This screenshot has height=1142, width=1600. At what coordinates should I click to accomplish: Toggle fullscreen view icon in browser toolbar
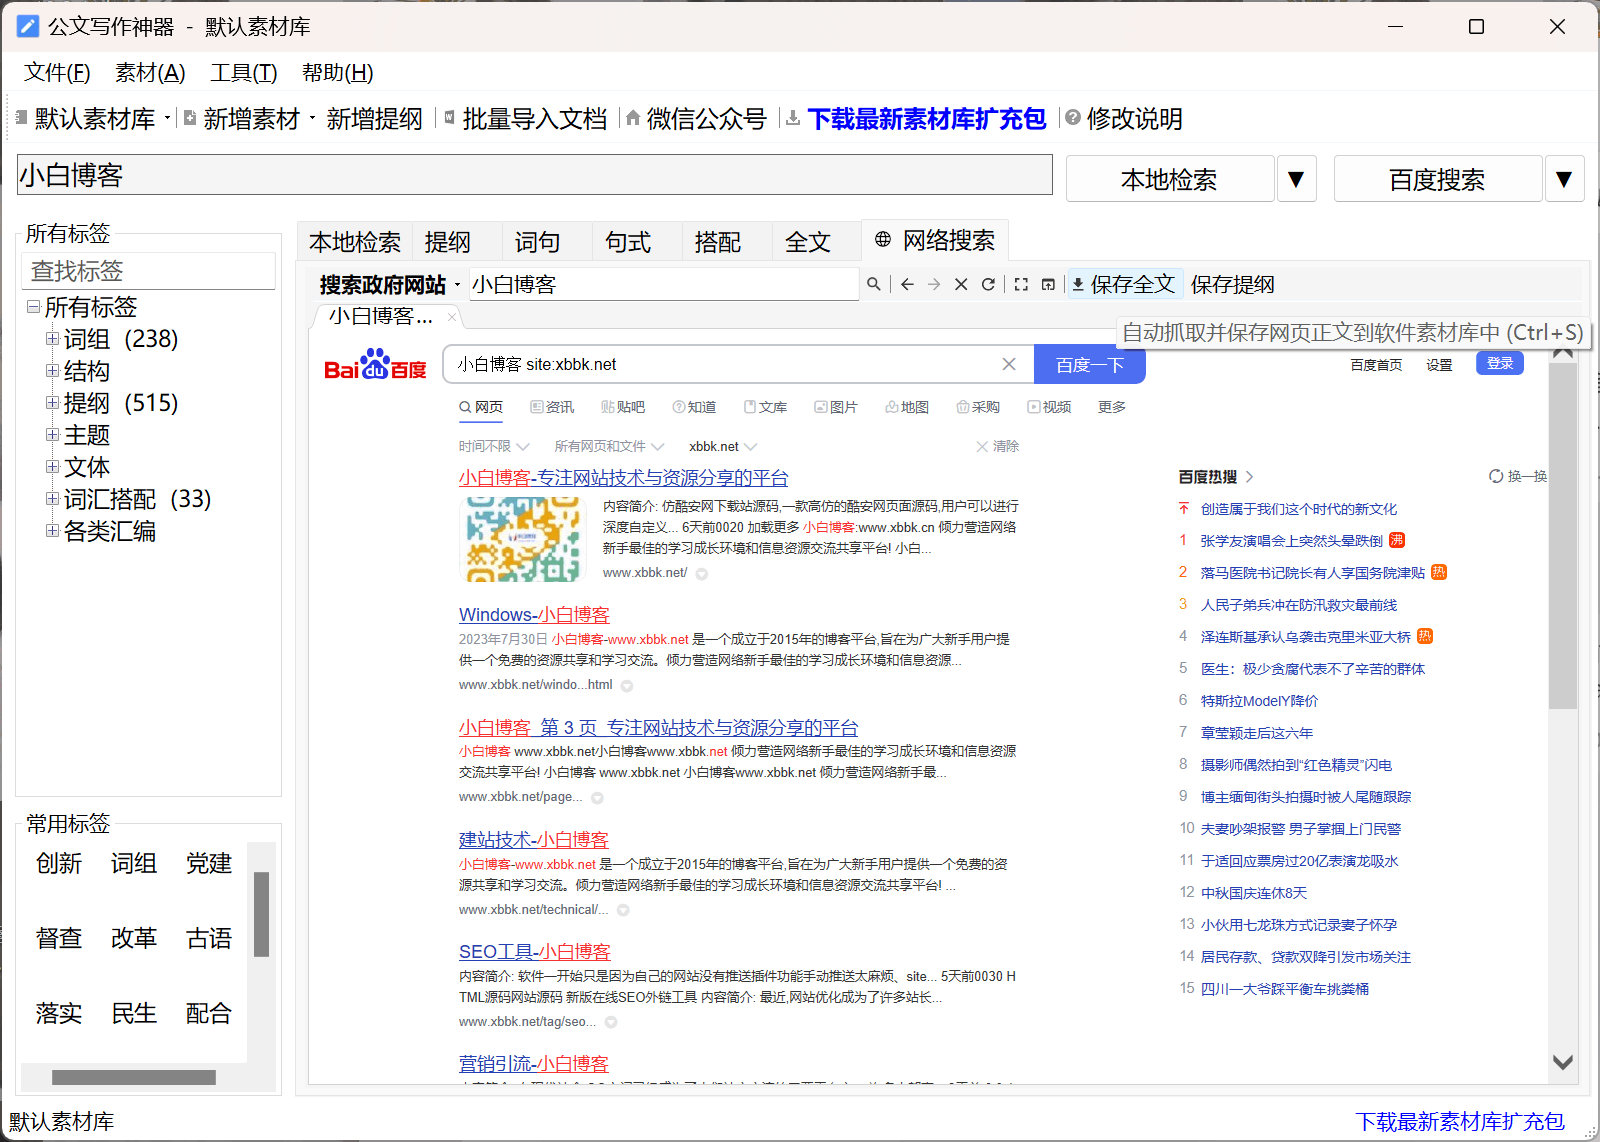[1021, 284]
